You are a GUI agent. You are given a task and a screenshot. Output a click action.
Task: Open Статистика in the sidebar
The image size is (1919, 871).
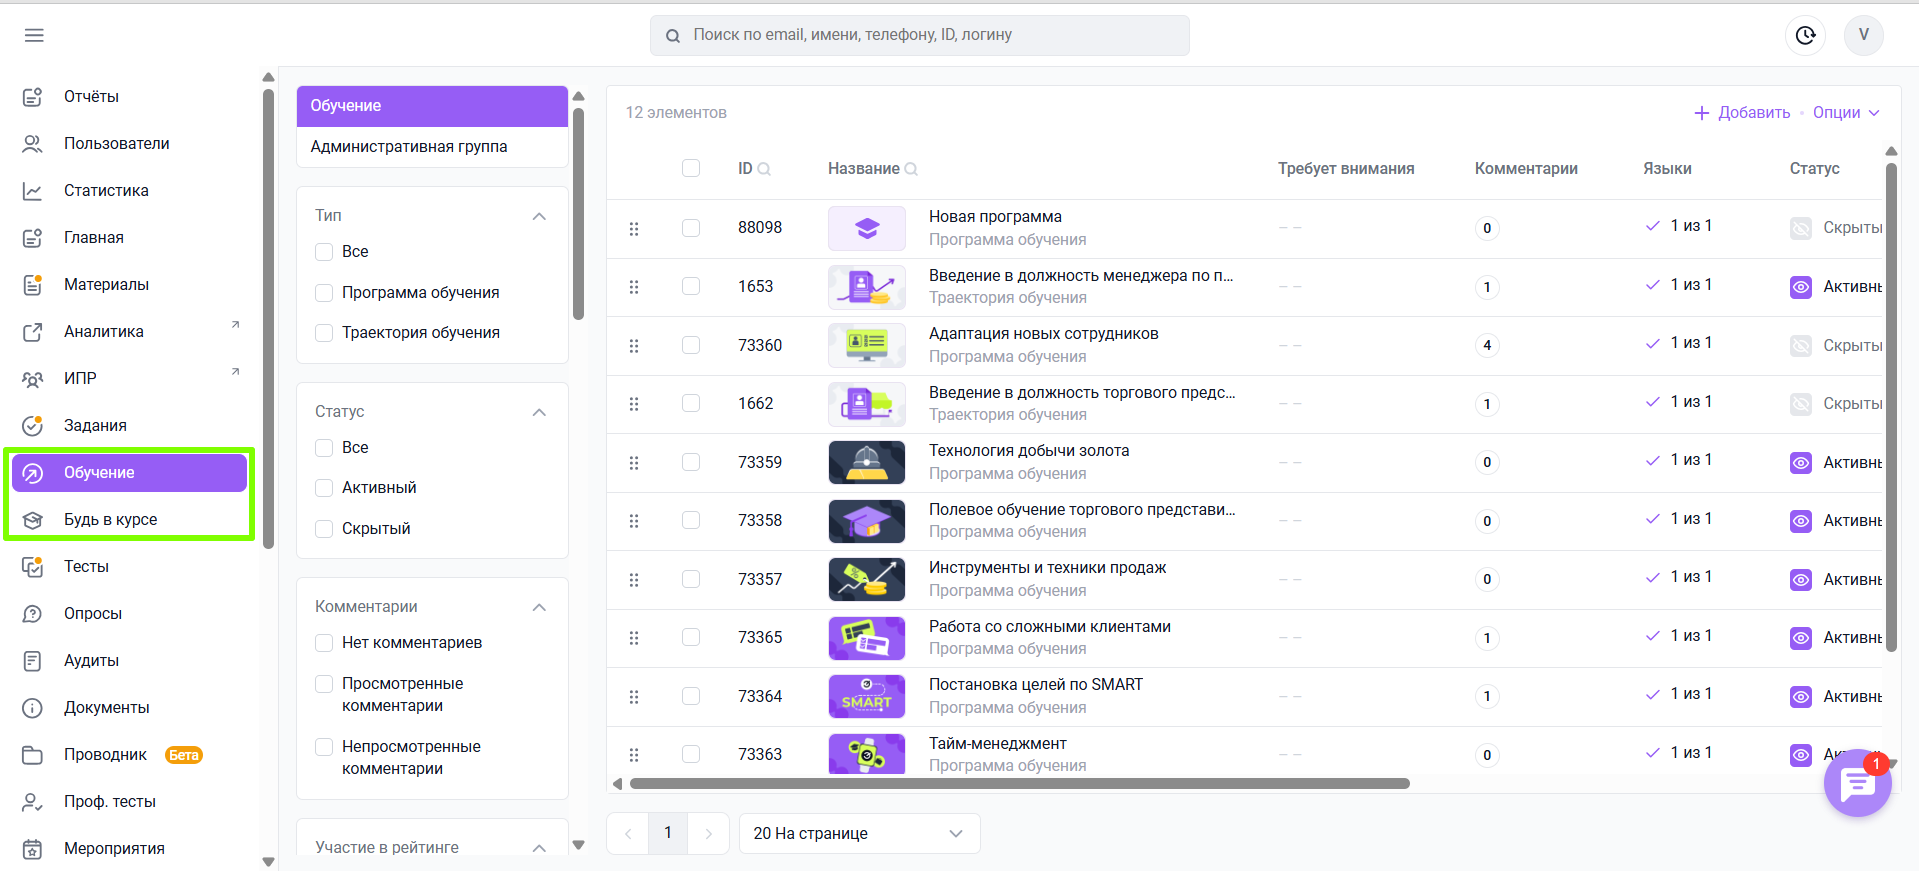point(106,191)
